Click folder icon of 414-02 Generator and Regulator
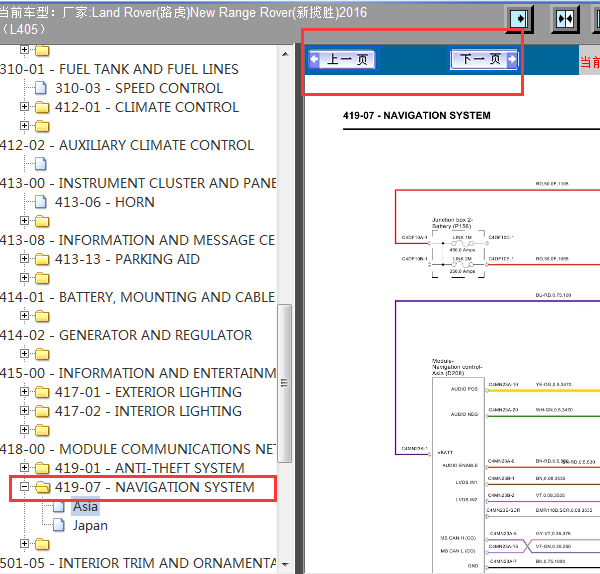This screenshot has height=574, width=600. pos(42,316)
